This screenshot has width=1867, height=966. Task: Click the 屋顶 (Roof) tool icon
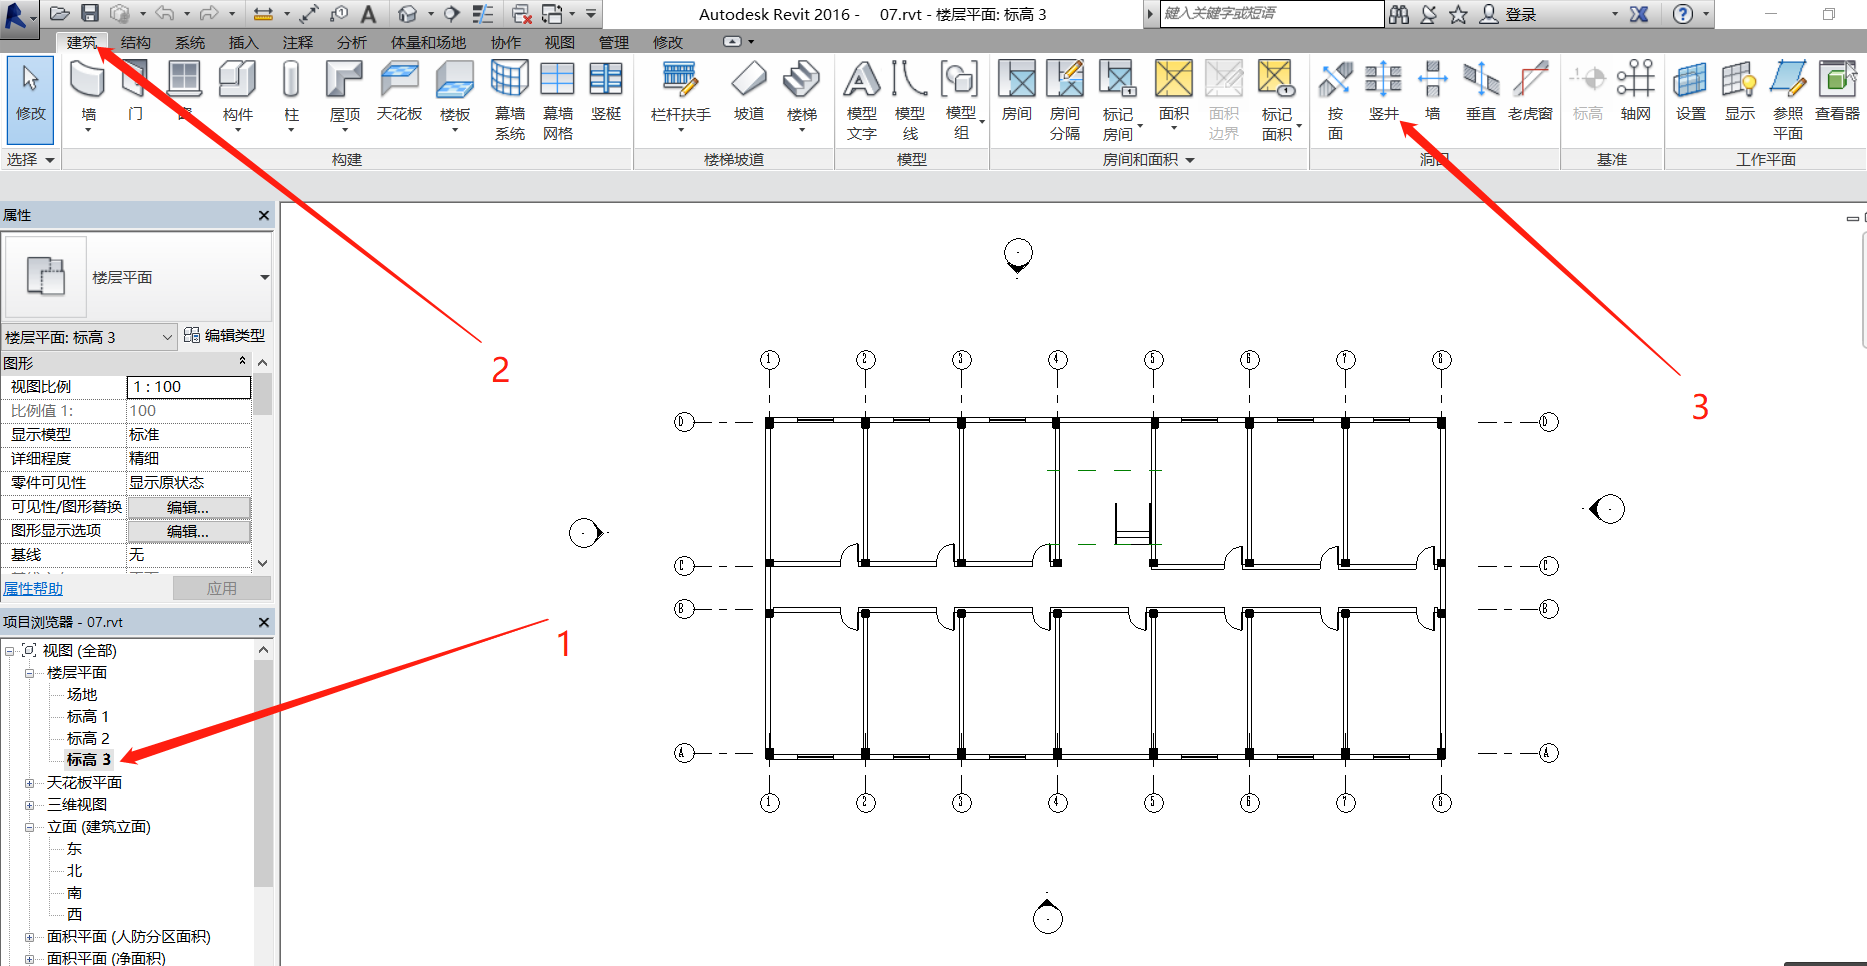pyautogui.click(x=344, y=82)
